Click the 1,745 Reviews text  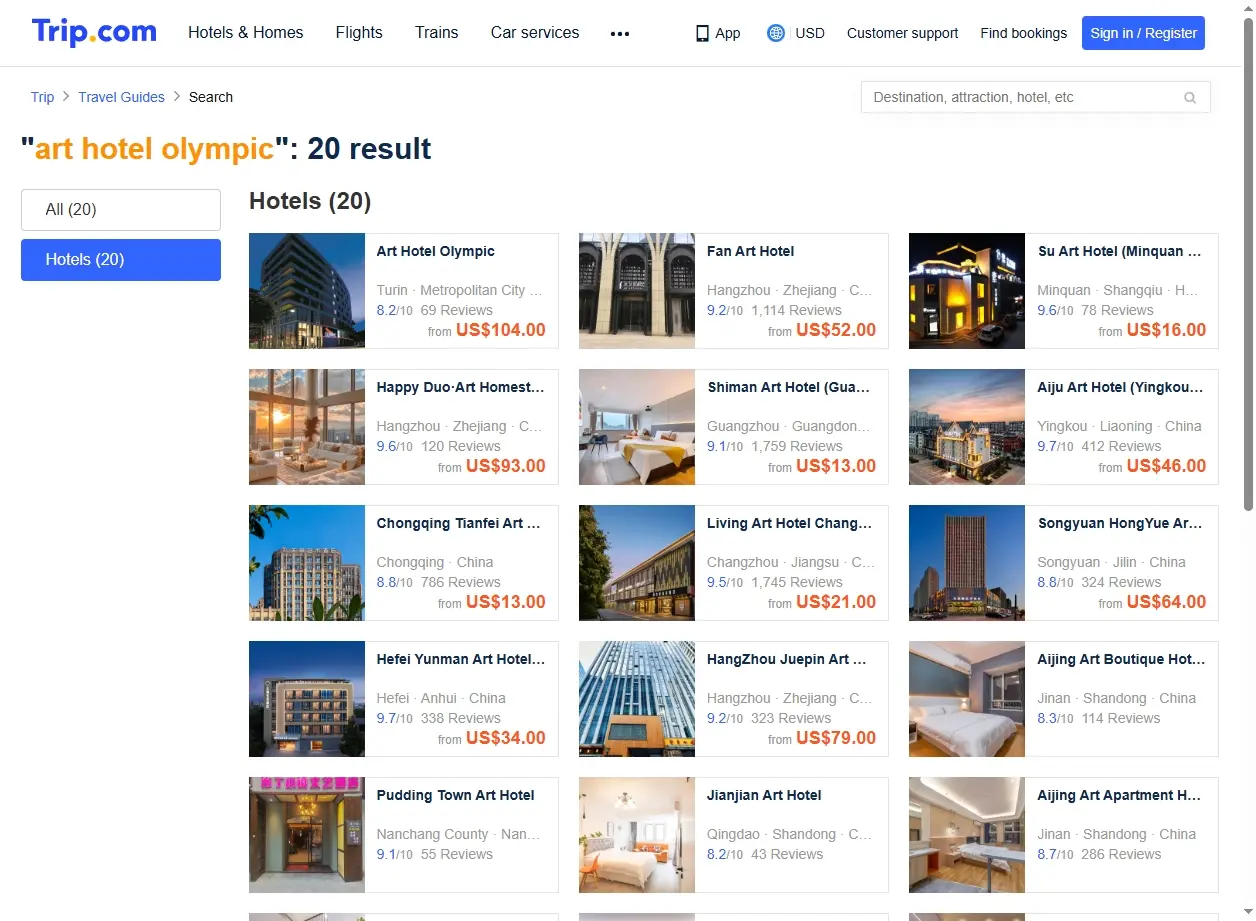(x=797, y=582)
